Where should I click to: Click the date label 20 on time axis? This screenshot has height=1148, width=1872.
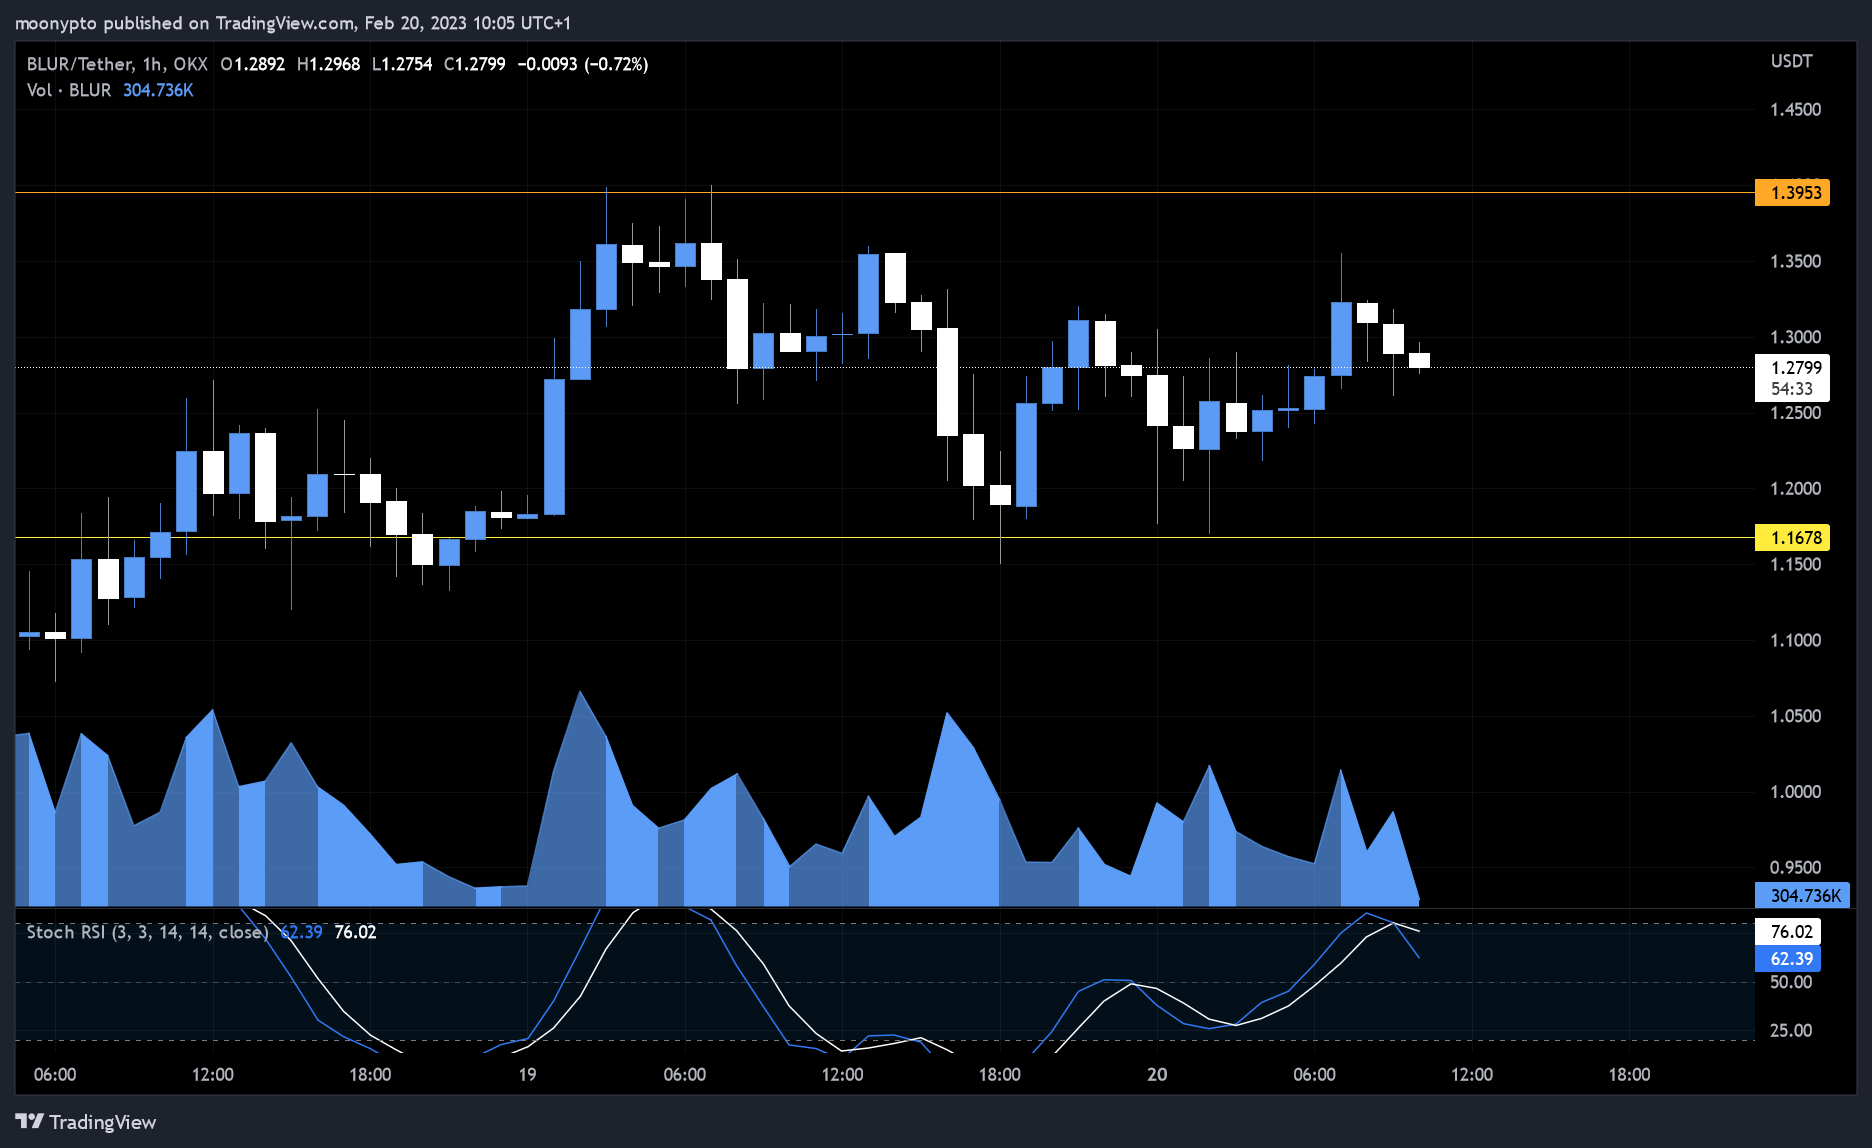[x=1157, y=1075]
